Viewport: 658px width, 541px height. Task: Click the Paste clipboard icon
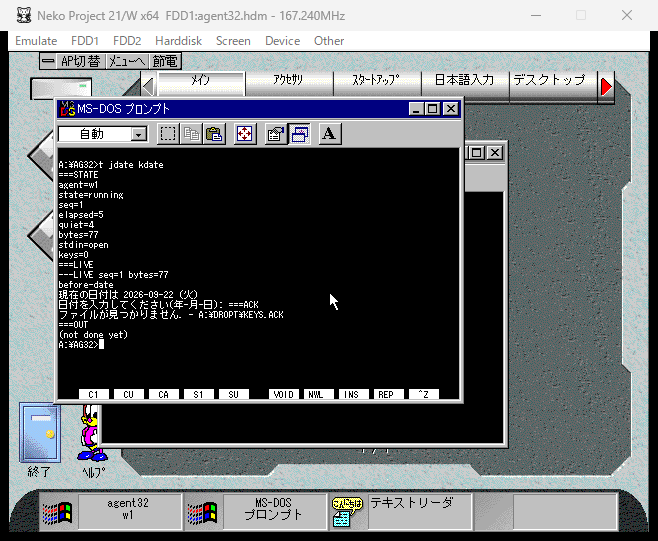(x=214, y=134)
